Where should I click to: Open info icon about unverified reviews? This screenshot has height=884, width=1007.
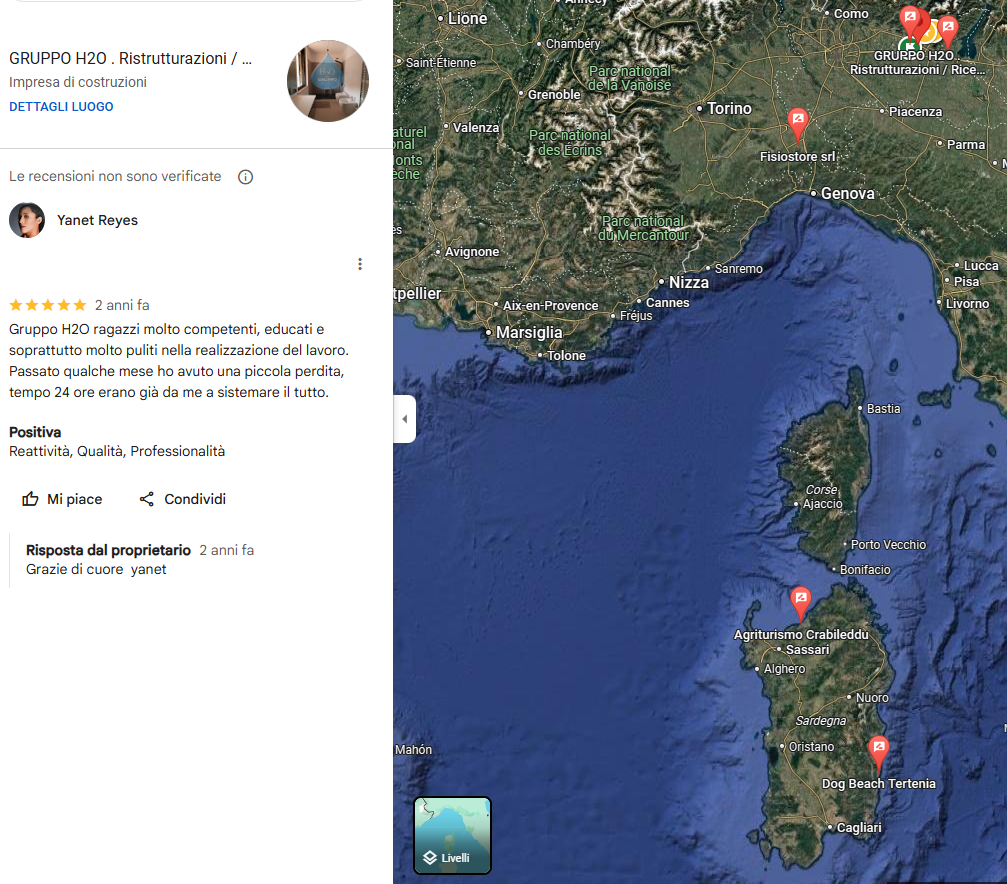coord(245,177)
